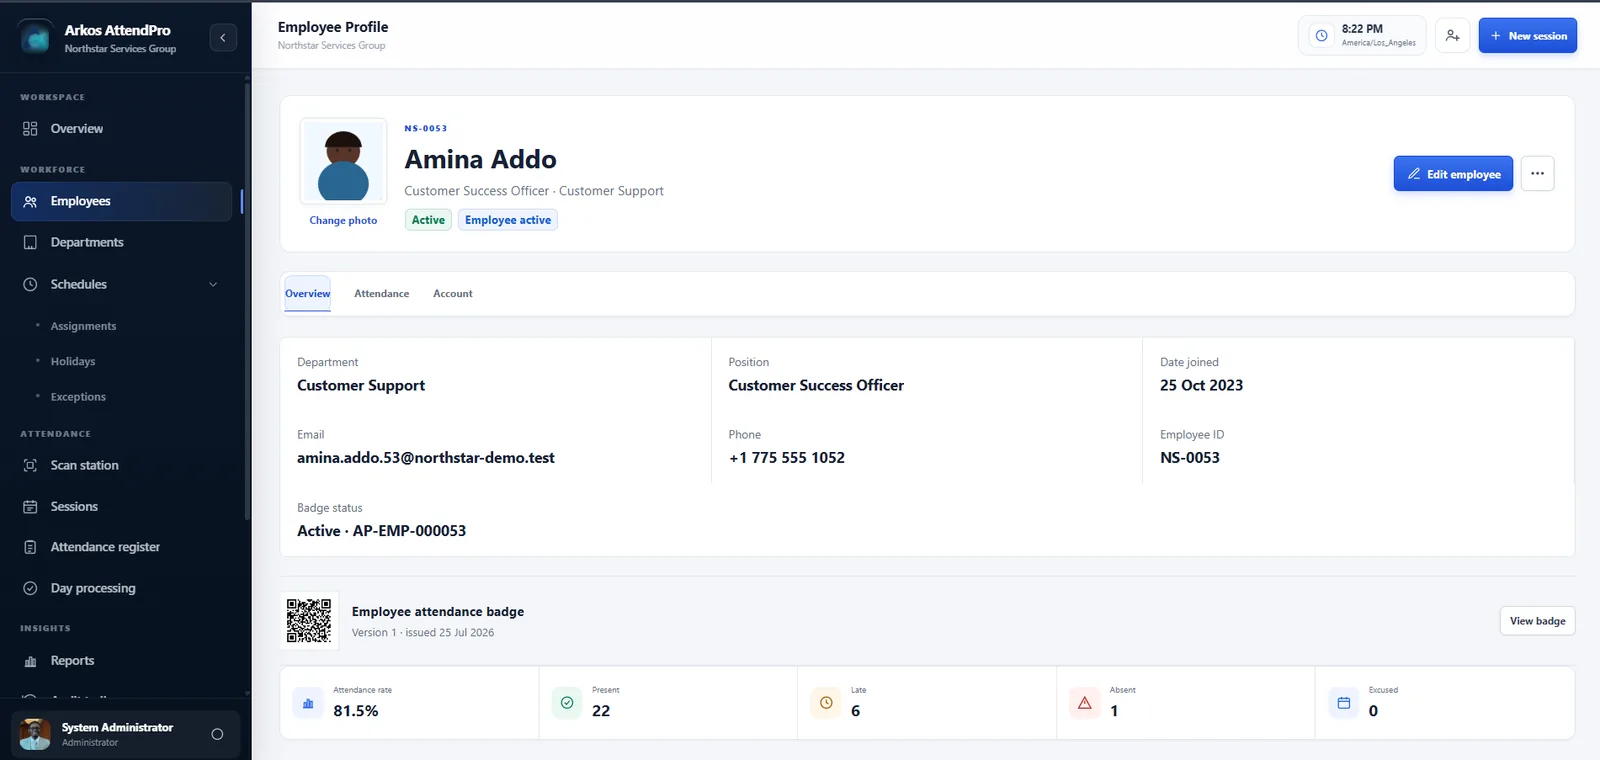Click the Overview grid icon in the sidebar

[x=30, y=129]
